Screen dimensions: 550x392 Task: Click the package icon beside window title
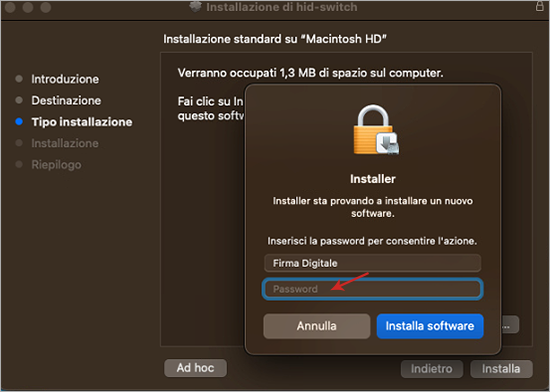point(195,7)
